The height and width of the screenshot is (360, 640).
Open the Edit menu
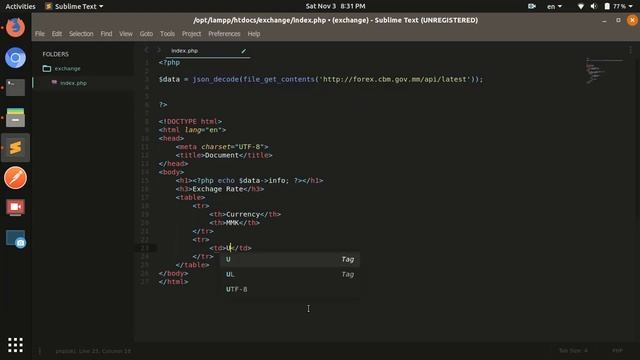click(57, 34)
